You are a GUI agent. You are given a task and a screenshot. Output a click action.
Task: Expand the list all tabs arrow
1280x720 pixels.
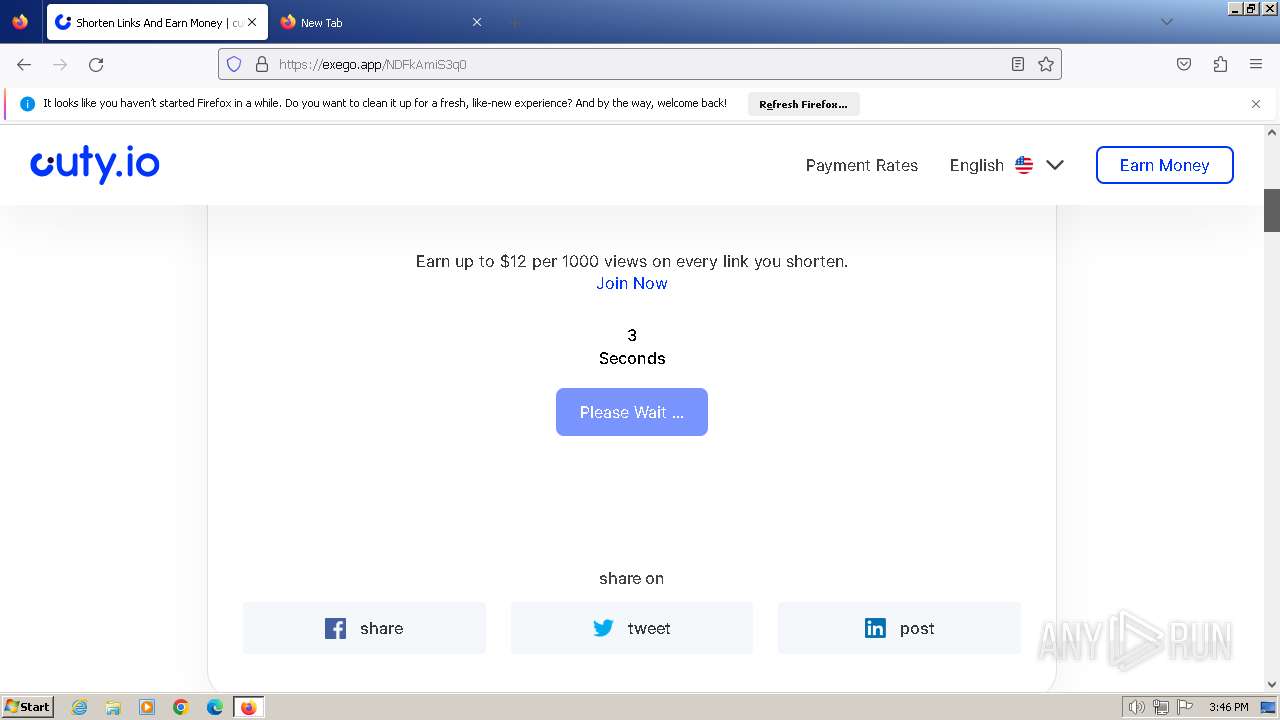pos(1166,22)
